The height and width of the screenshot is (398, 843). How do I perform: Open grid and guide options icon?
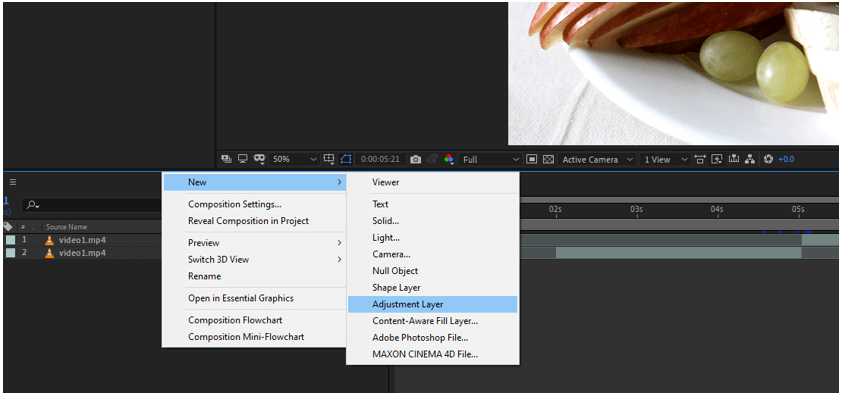(x=328, y=159)
